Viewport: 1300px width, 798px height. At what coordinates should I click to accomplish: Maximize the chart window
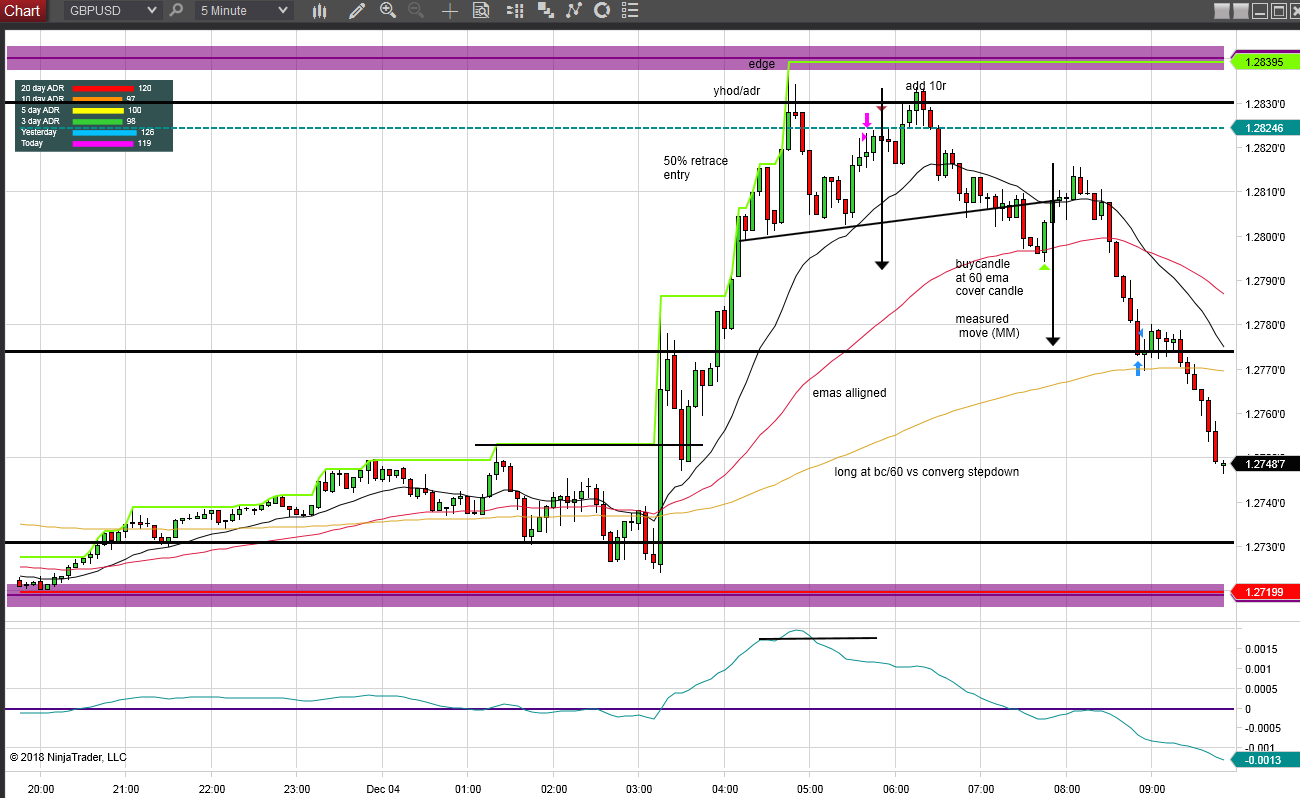pyautogui.click(x=1278, y=11)
